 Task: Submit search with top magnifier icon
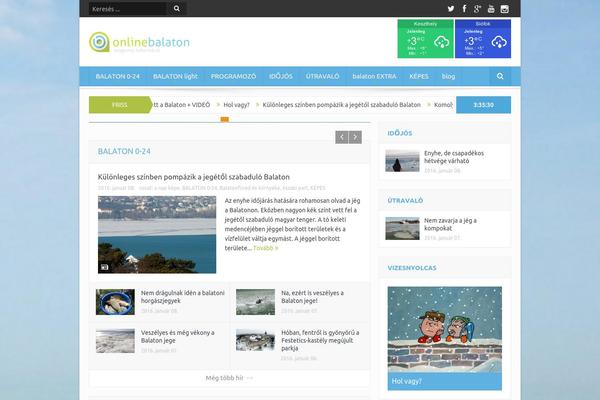click(177, 8)
